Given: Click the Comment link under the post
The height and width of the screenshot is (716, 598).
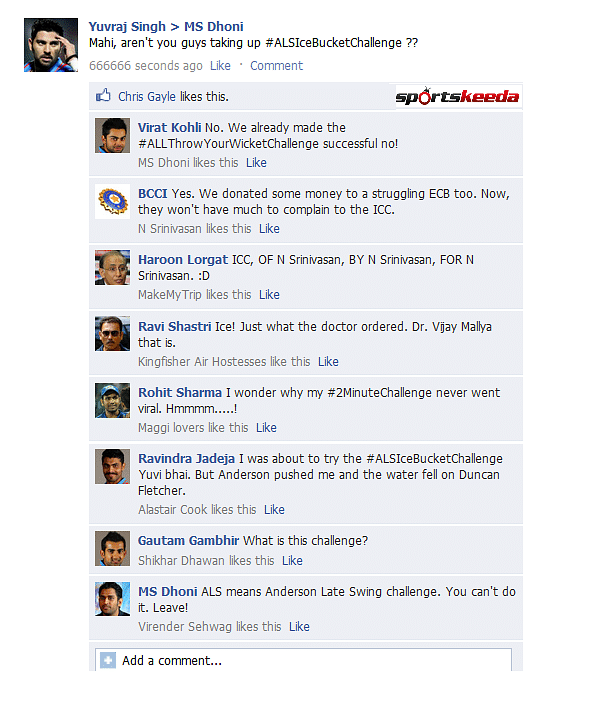Looking at the screenshot, I should tap(276, 66).
